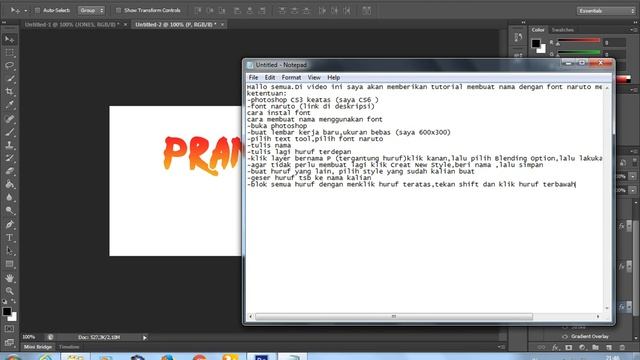The image size is (640, 360).
Task: Select the Rectangle shape tool
Action: (x=10, y=264)
